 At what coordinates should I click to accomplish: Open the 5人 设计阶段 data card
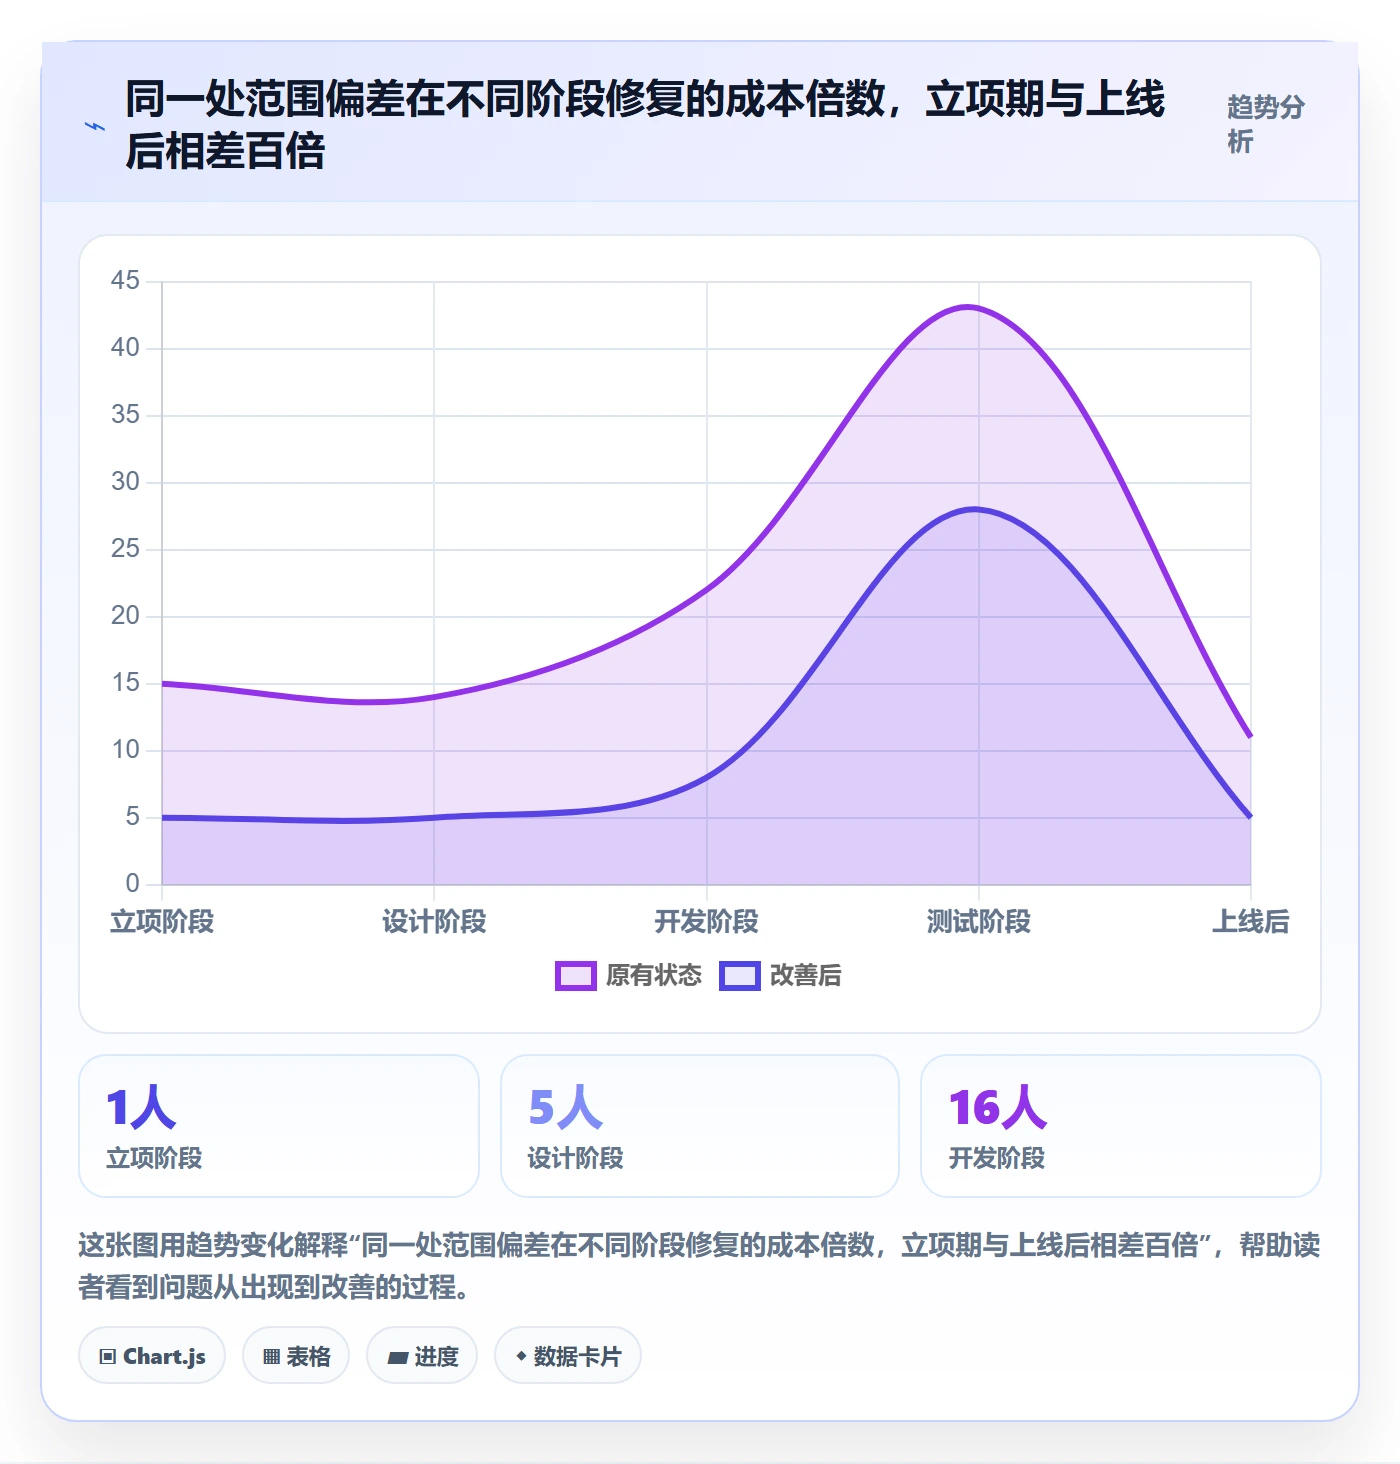[x=700, y=1126]
